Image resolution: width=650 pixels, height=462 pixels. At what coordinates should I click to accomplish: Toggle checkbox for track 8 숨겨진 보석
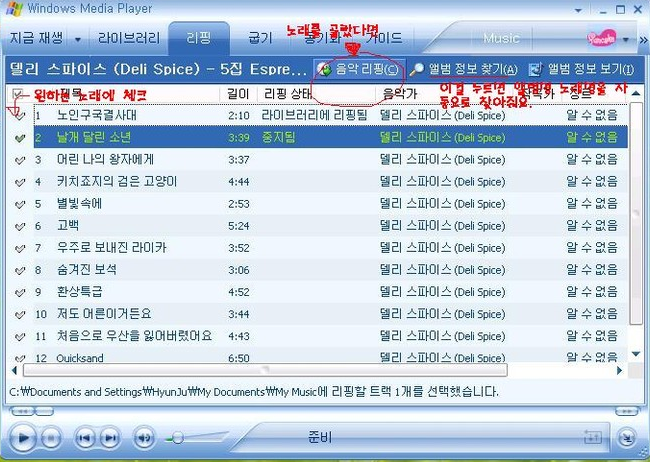click(x=19, y=270)
